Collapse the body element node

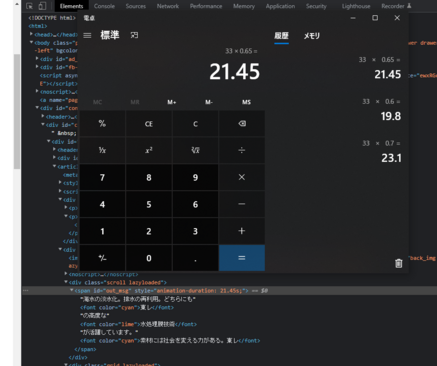(x=31, y=42)
